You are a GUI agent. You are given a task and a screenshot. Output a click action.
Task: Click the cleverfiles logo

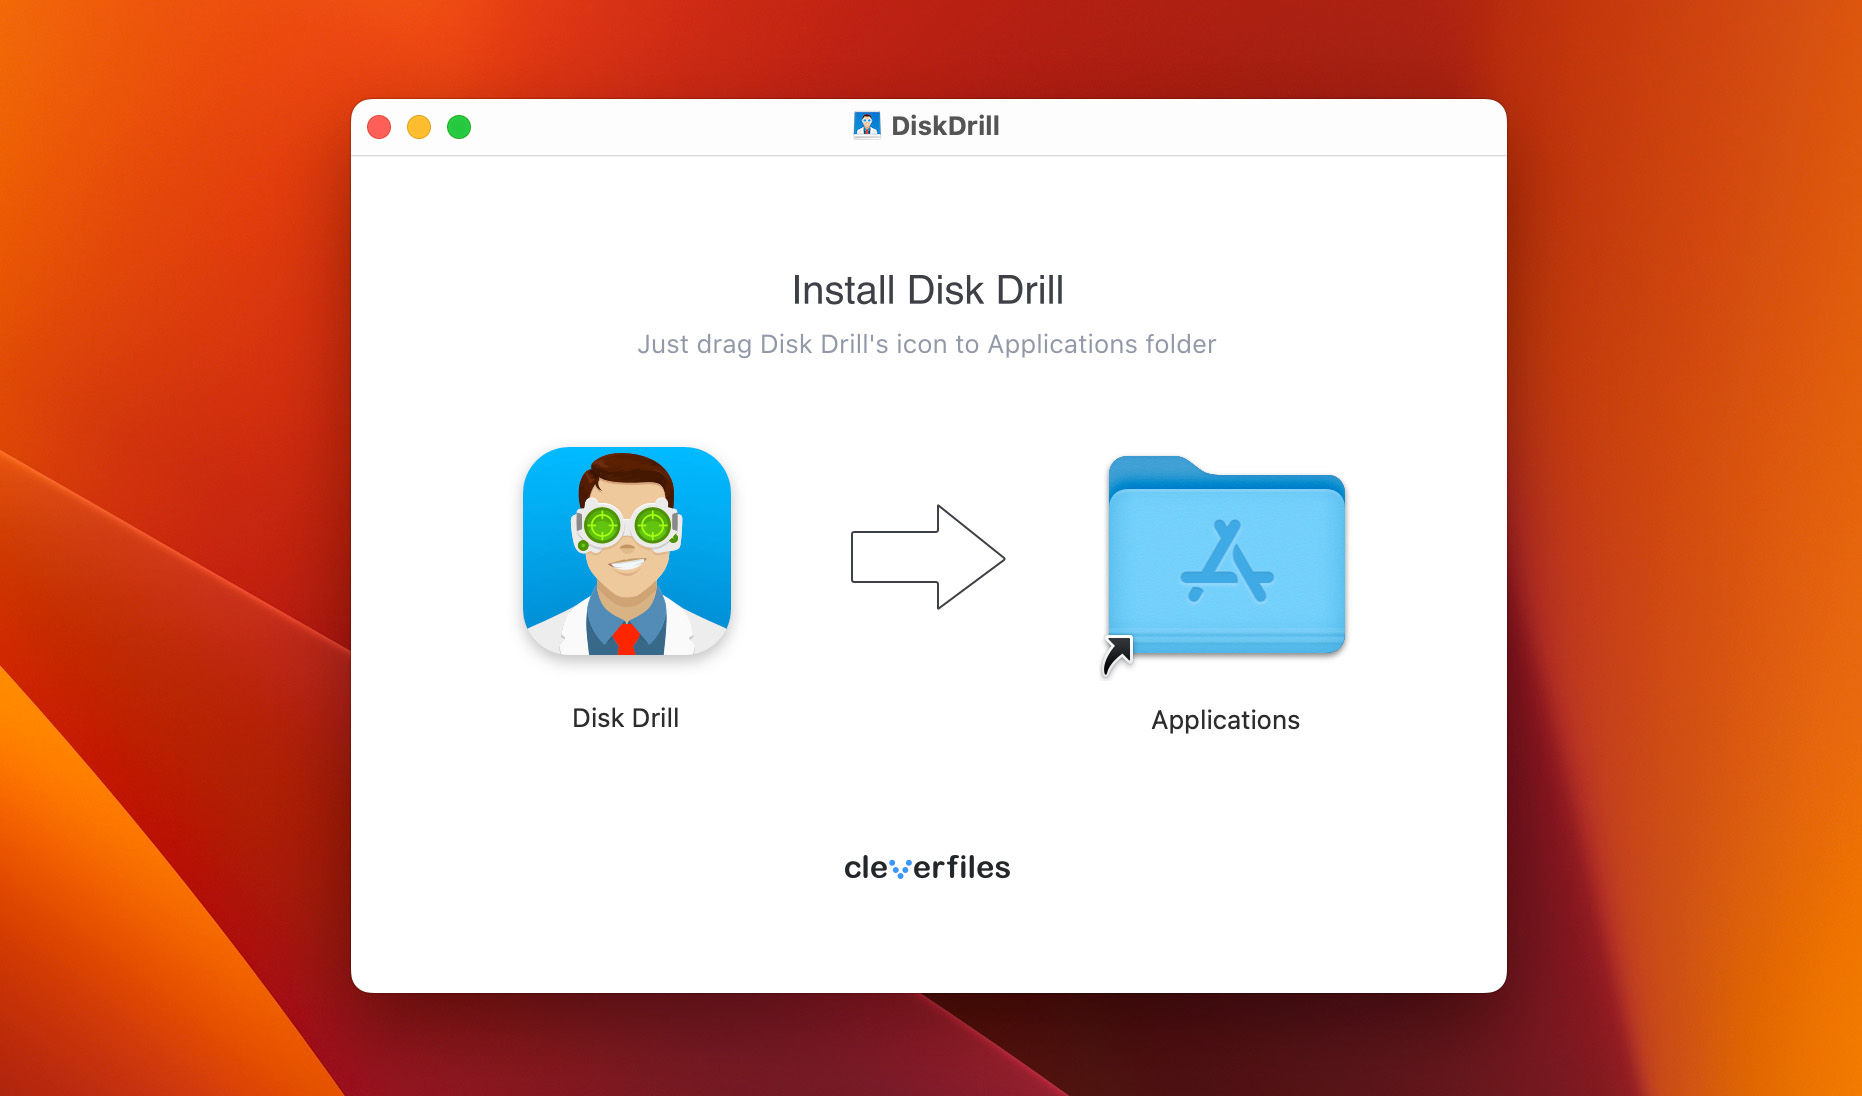click(x=927, y=867)
